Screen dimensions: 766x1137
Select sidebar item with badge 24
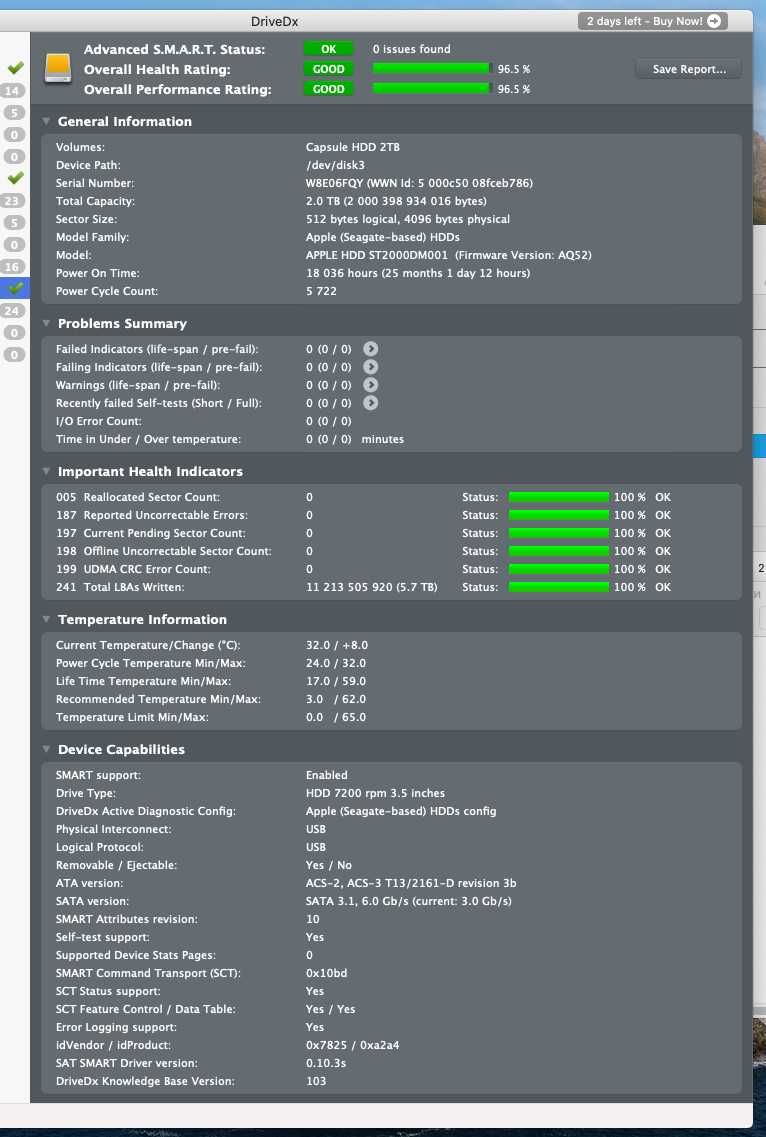(12, 310)
